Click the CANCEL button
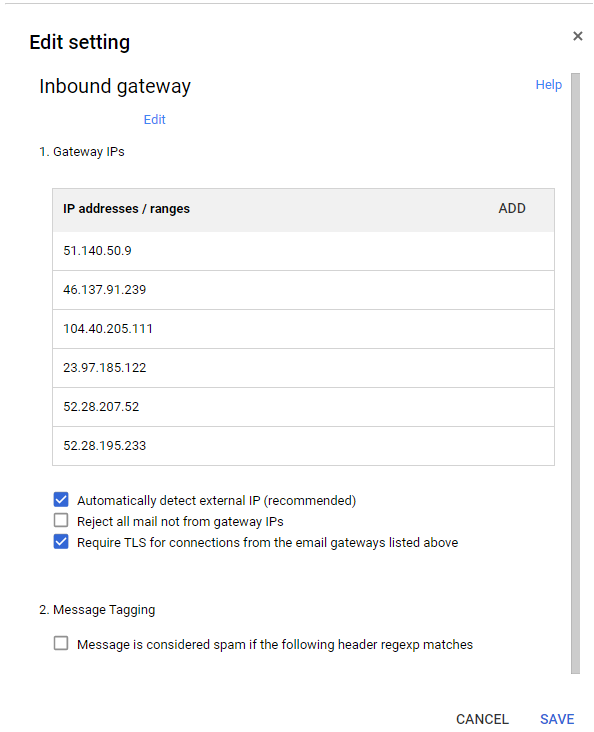Image resolution: width=594 pixels, height=732 pixels. (x=482, y=719)
